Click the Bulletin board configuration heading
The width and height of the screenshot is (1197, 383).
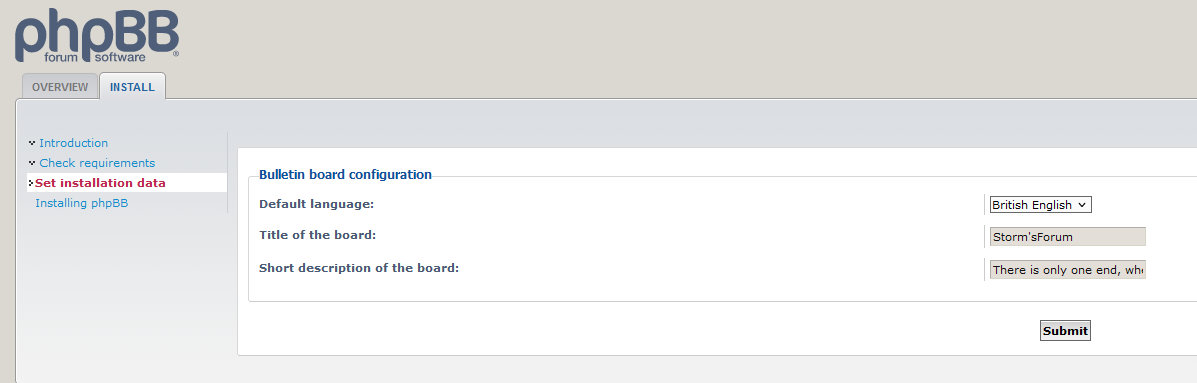(345, 175)
